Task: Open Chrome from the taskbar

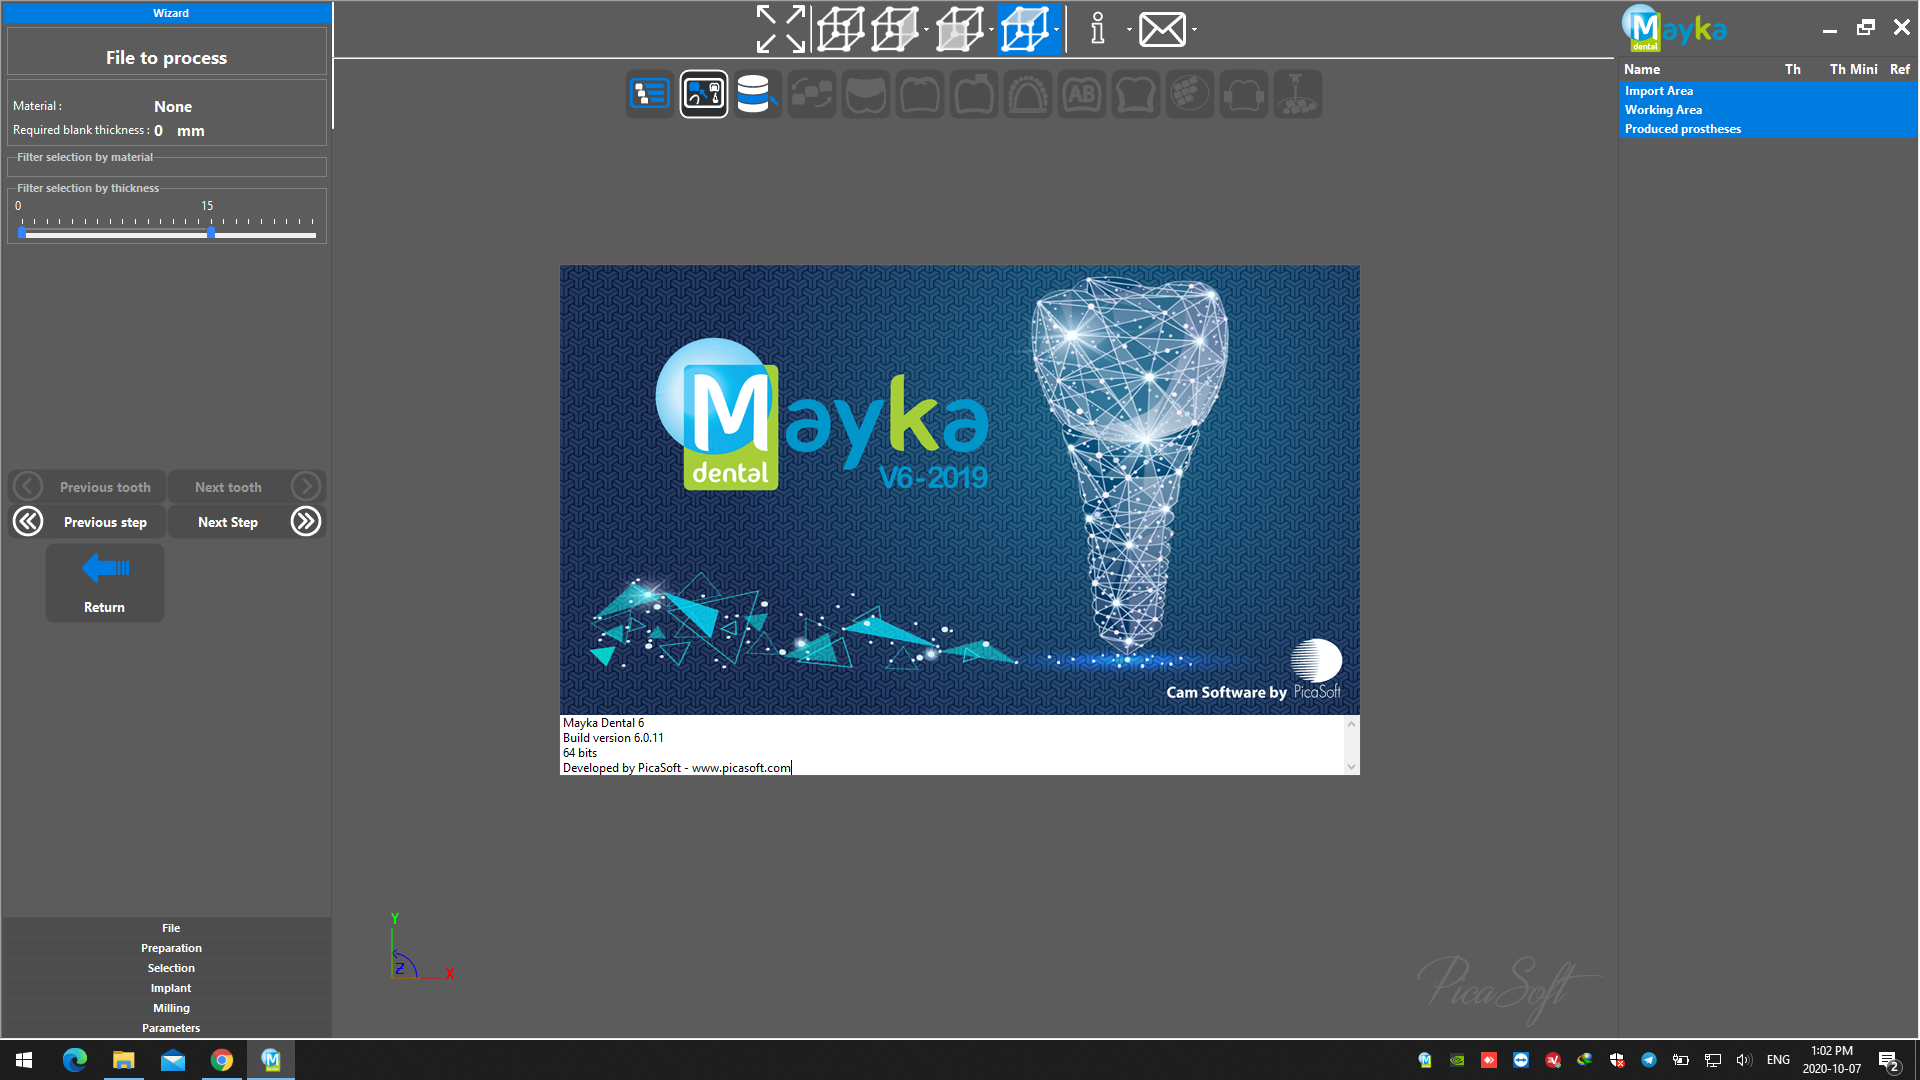Action: (x=222, y=1060)
